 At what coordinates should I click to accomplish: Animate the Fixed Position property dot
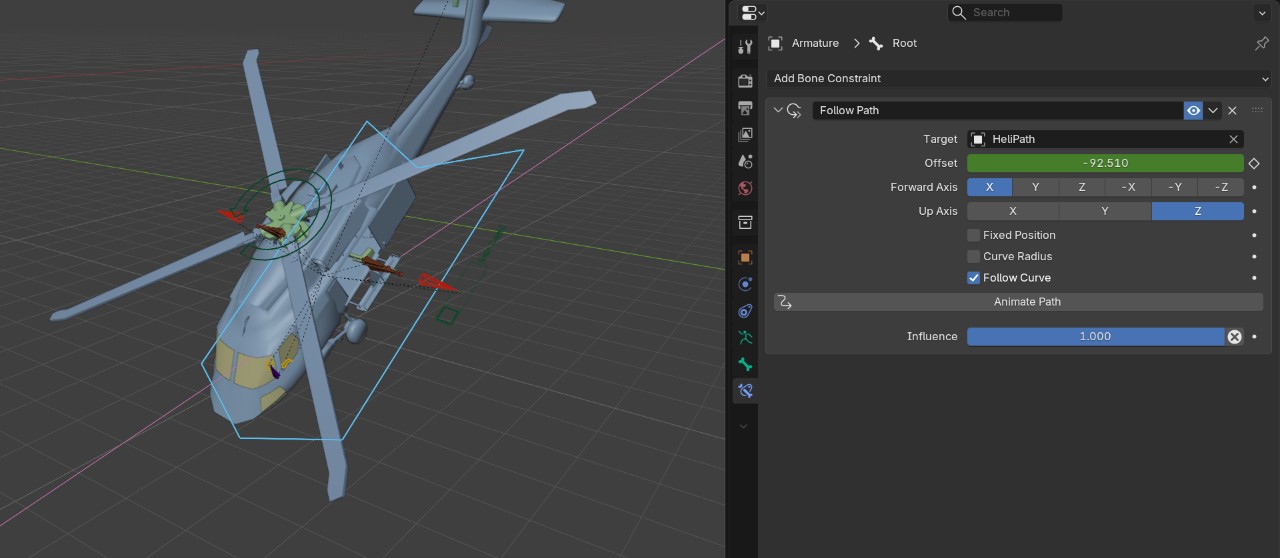pyautogui.click(x=1254, y=235)
